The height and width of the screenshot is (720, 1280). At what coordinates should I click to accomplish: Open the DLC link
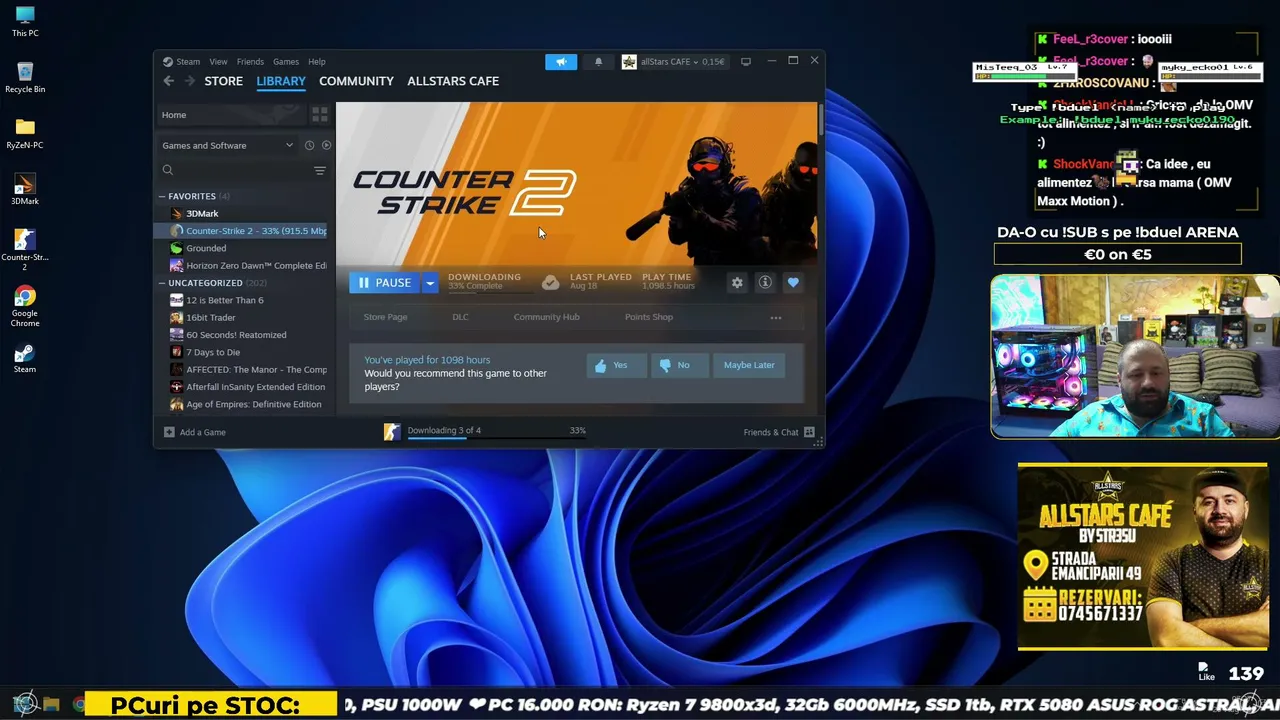460,317
